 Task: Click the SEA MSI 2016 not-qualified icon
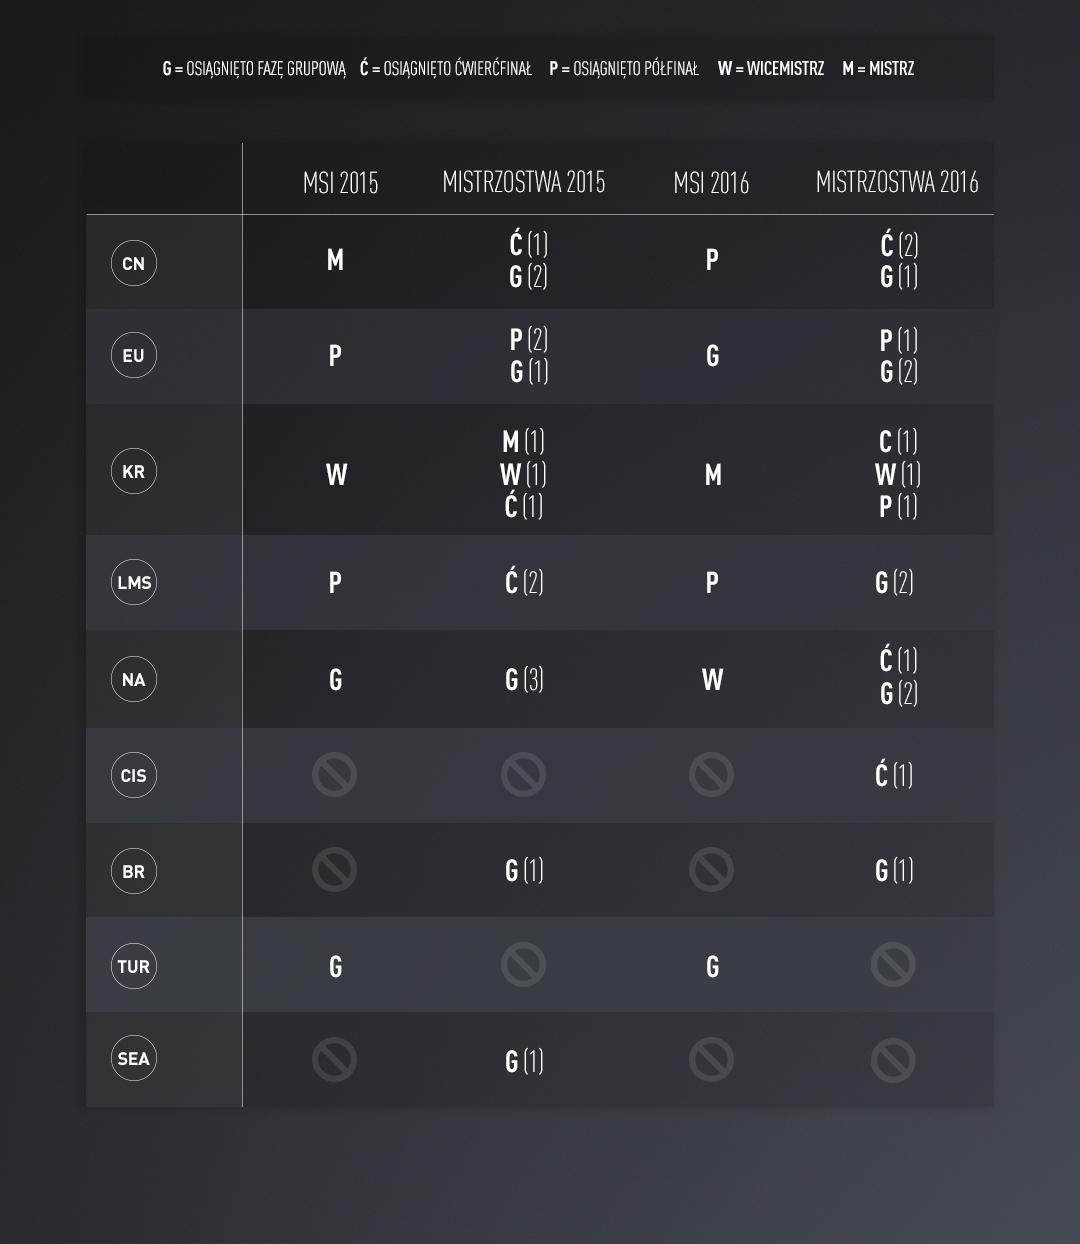pyautogui.click(x=711, y=1060)
